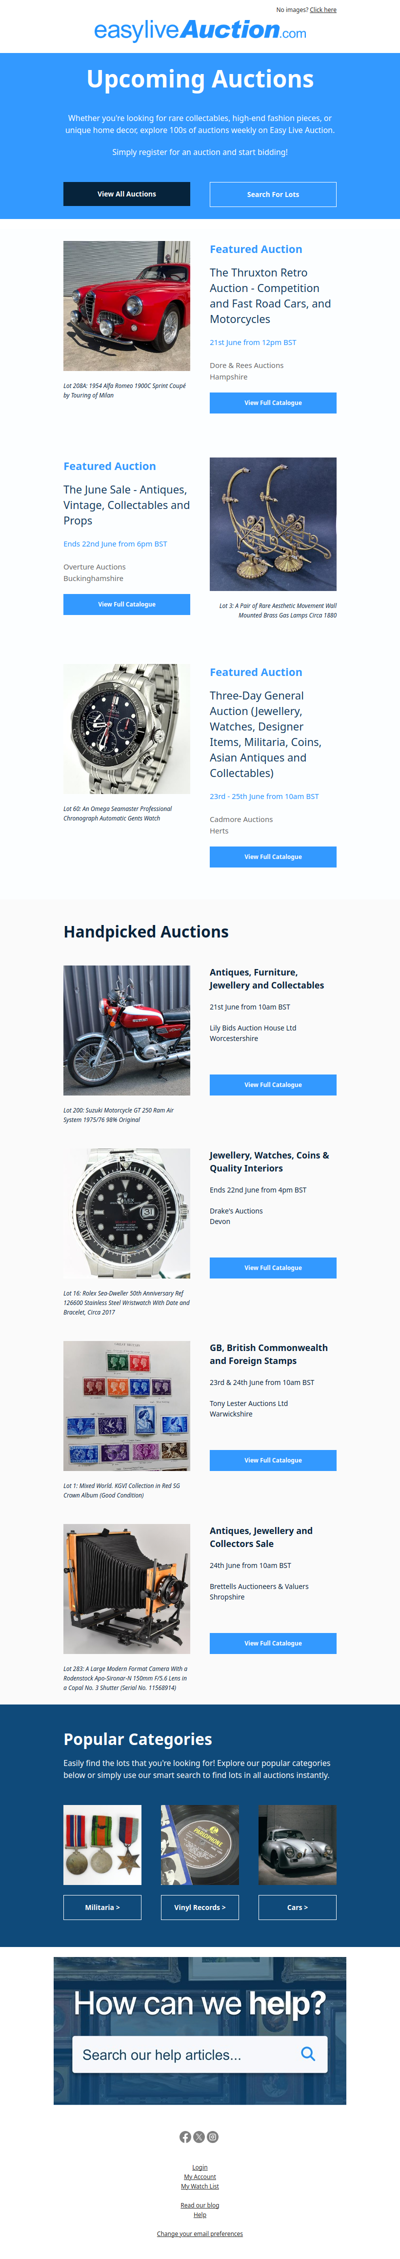Image resolution: width=400 pixels, height=2259 pixels.
Task: Open the Militaria category
Action: [x=102, y=1907]
